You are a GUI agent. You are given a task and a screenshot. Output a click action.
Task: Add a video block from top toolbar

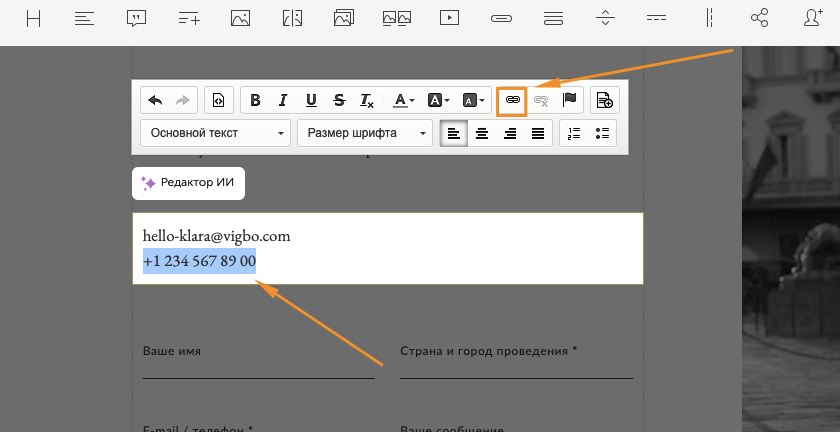[x=449, y=18]
